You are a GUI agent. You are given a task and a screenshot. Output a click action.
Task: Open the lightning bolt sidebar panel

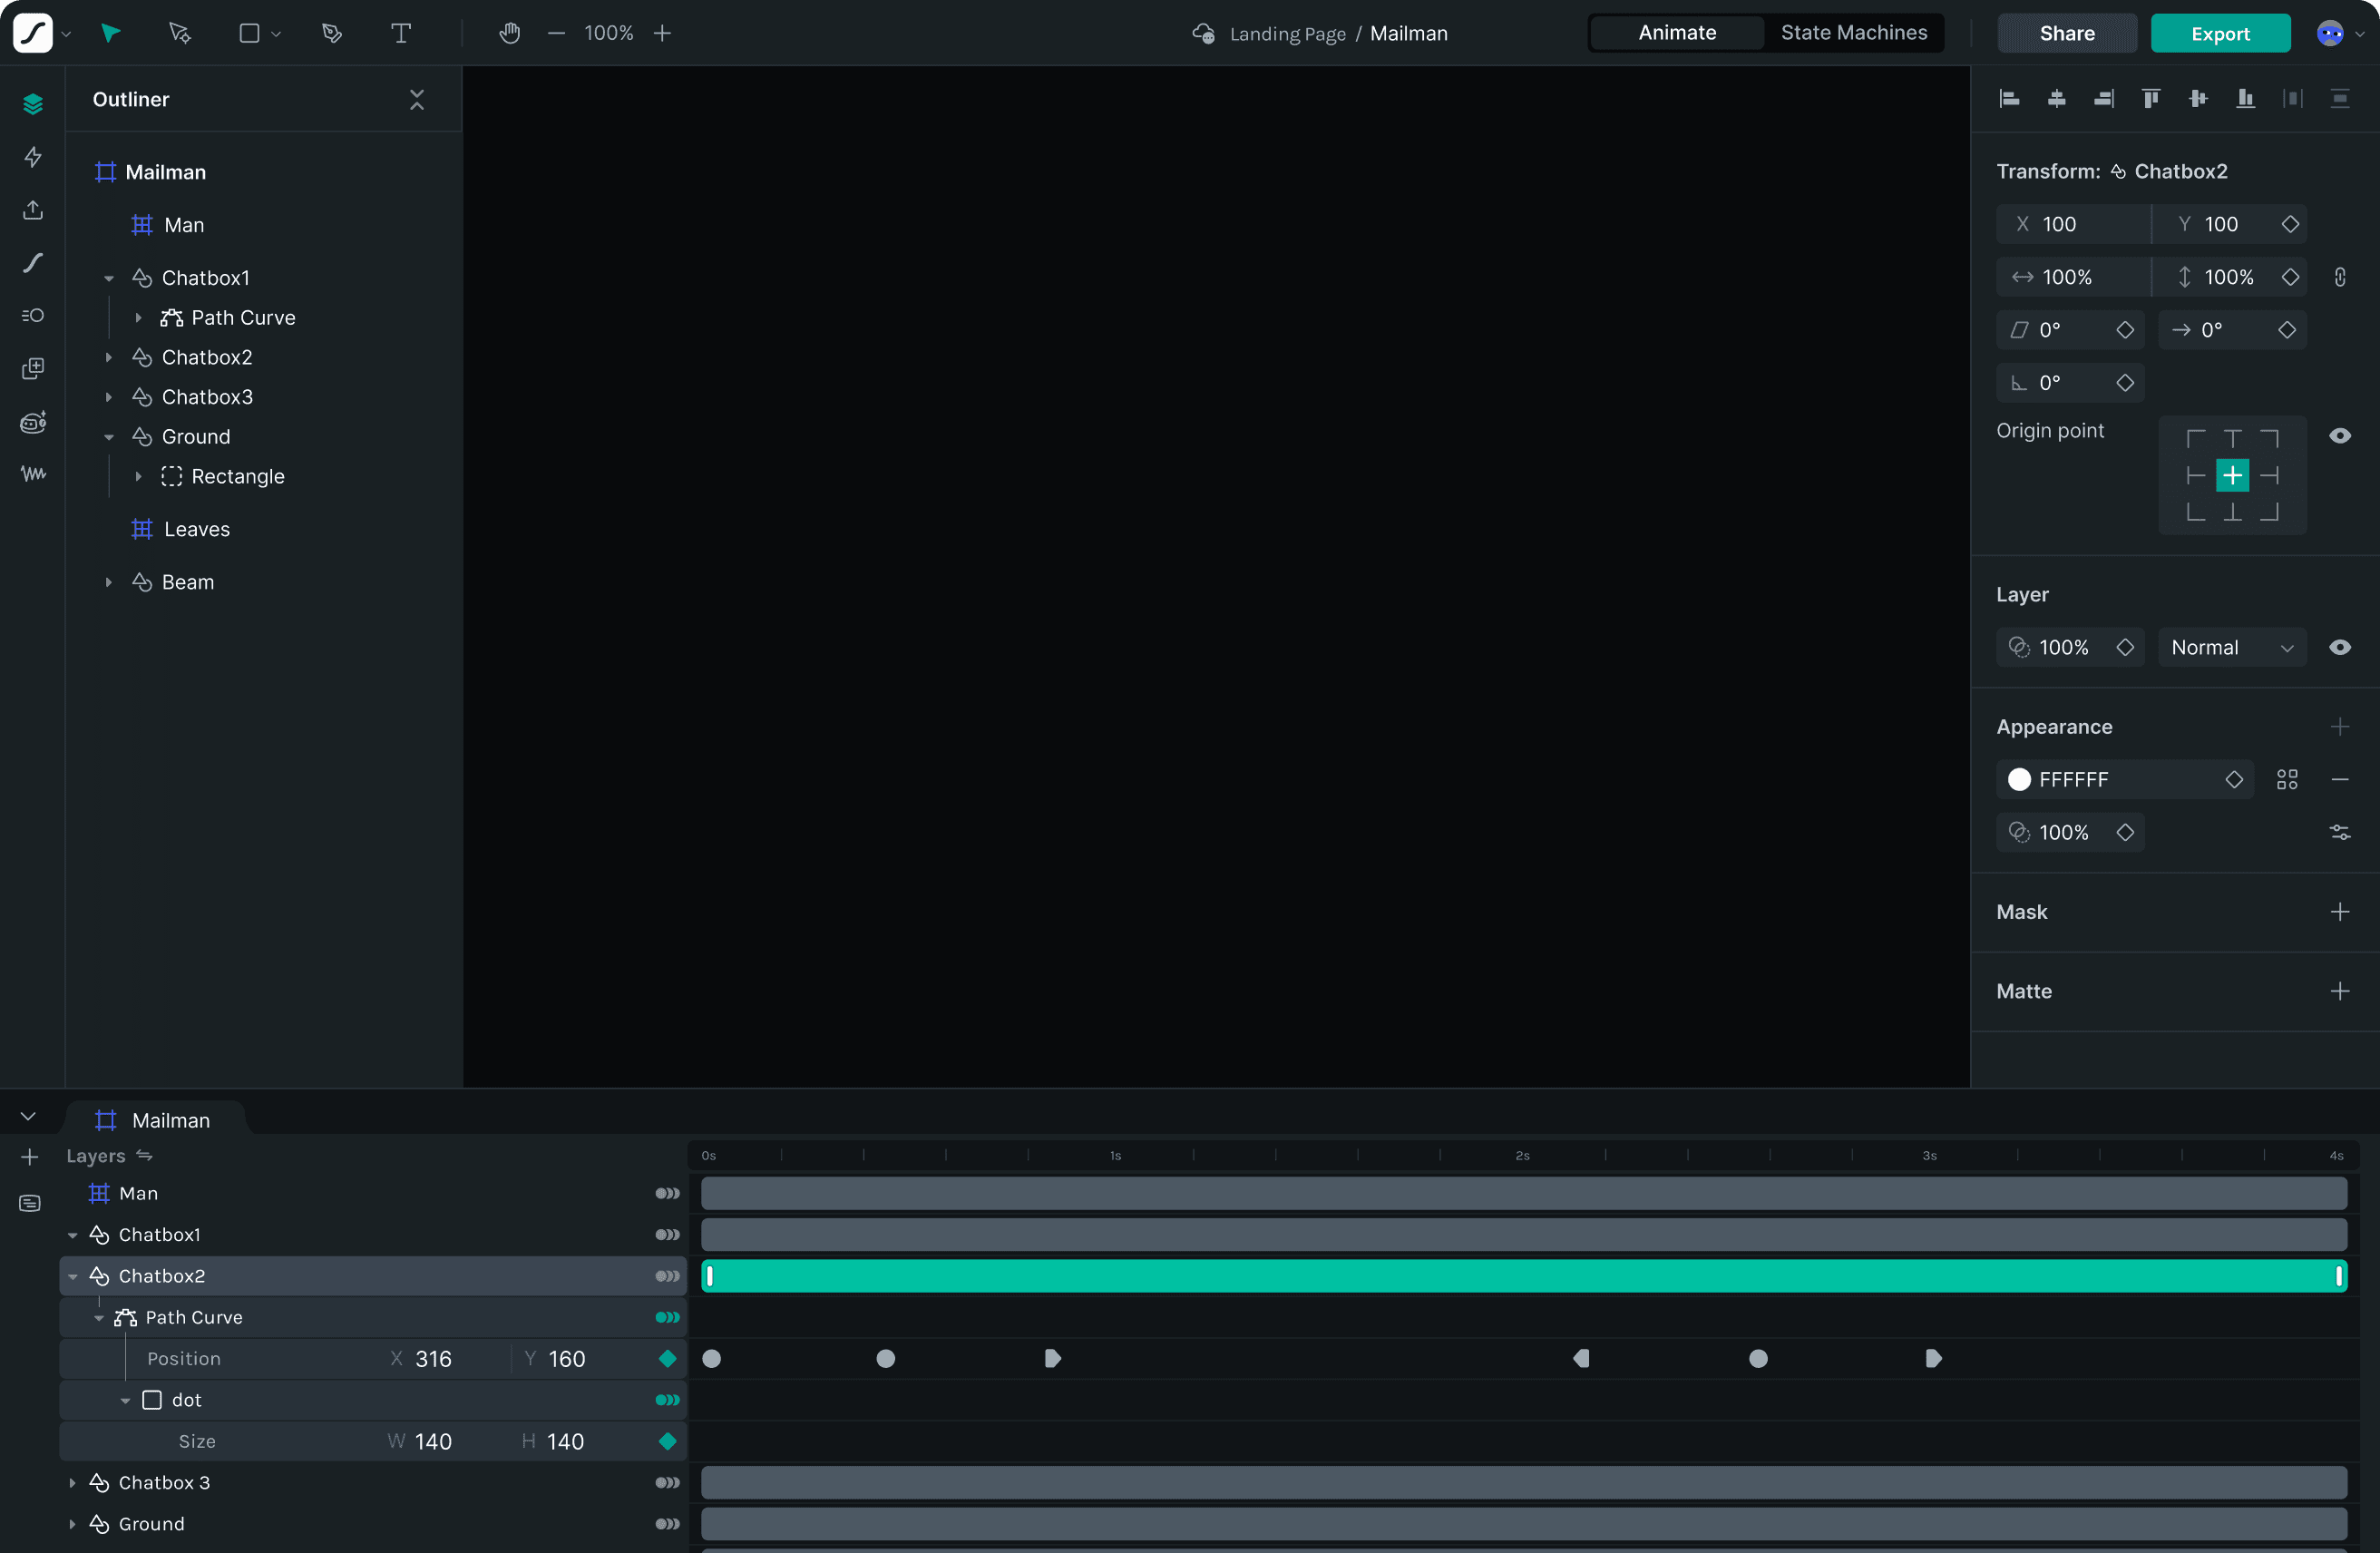point(33,157)
